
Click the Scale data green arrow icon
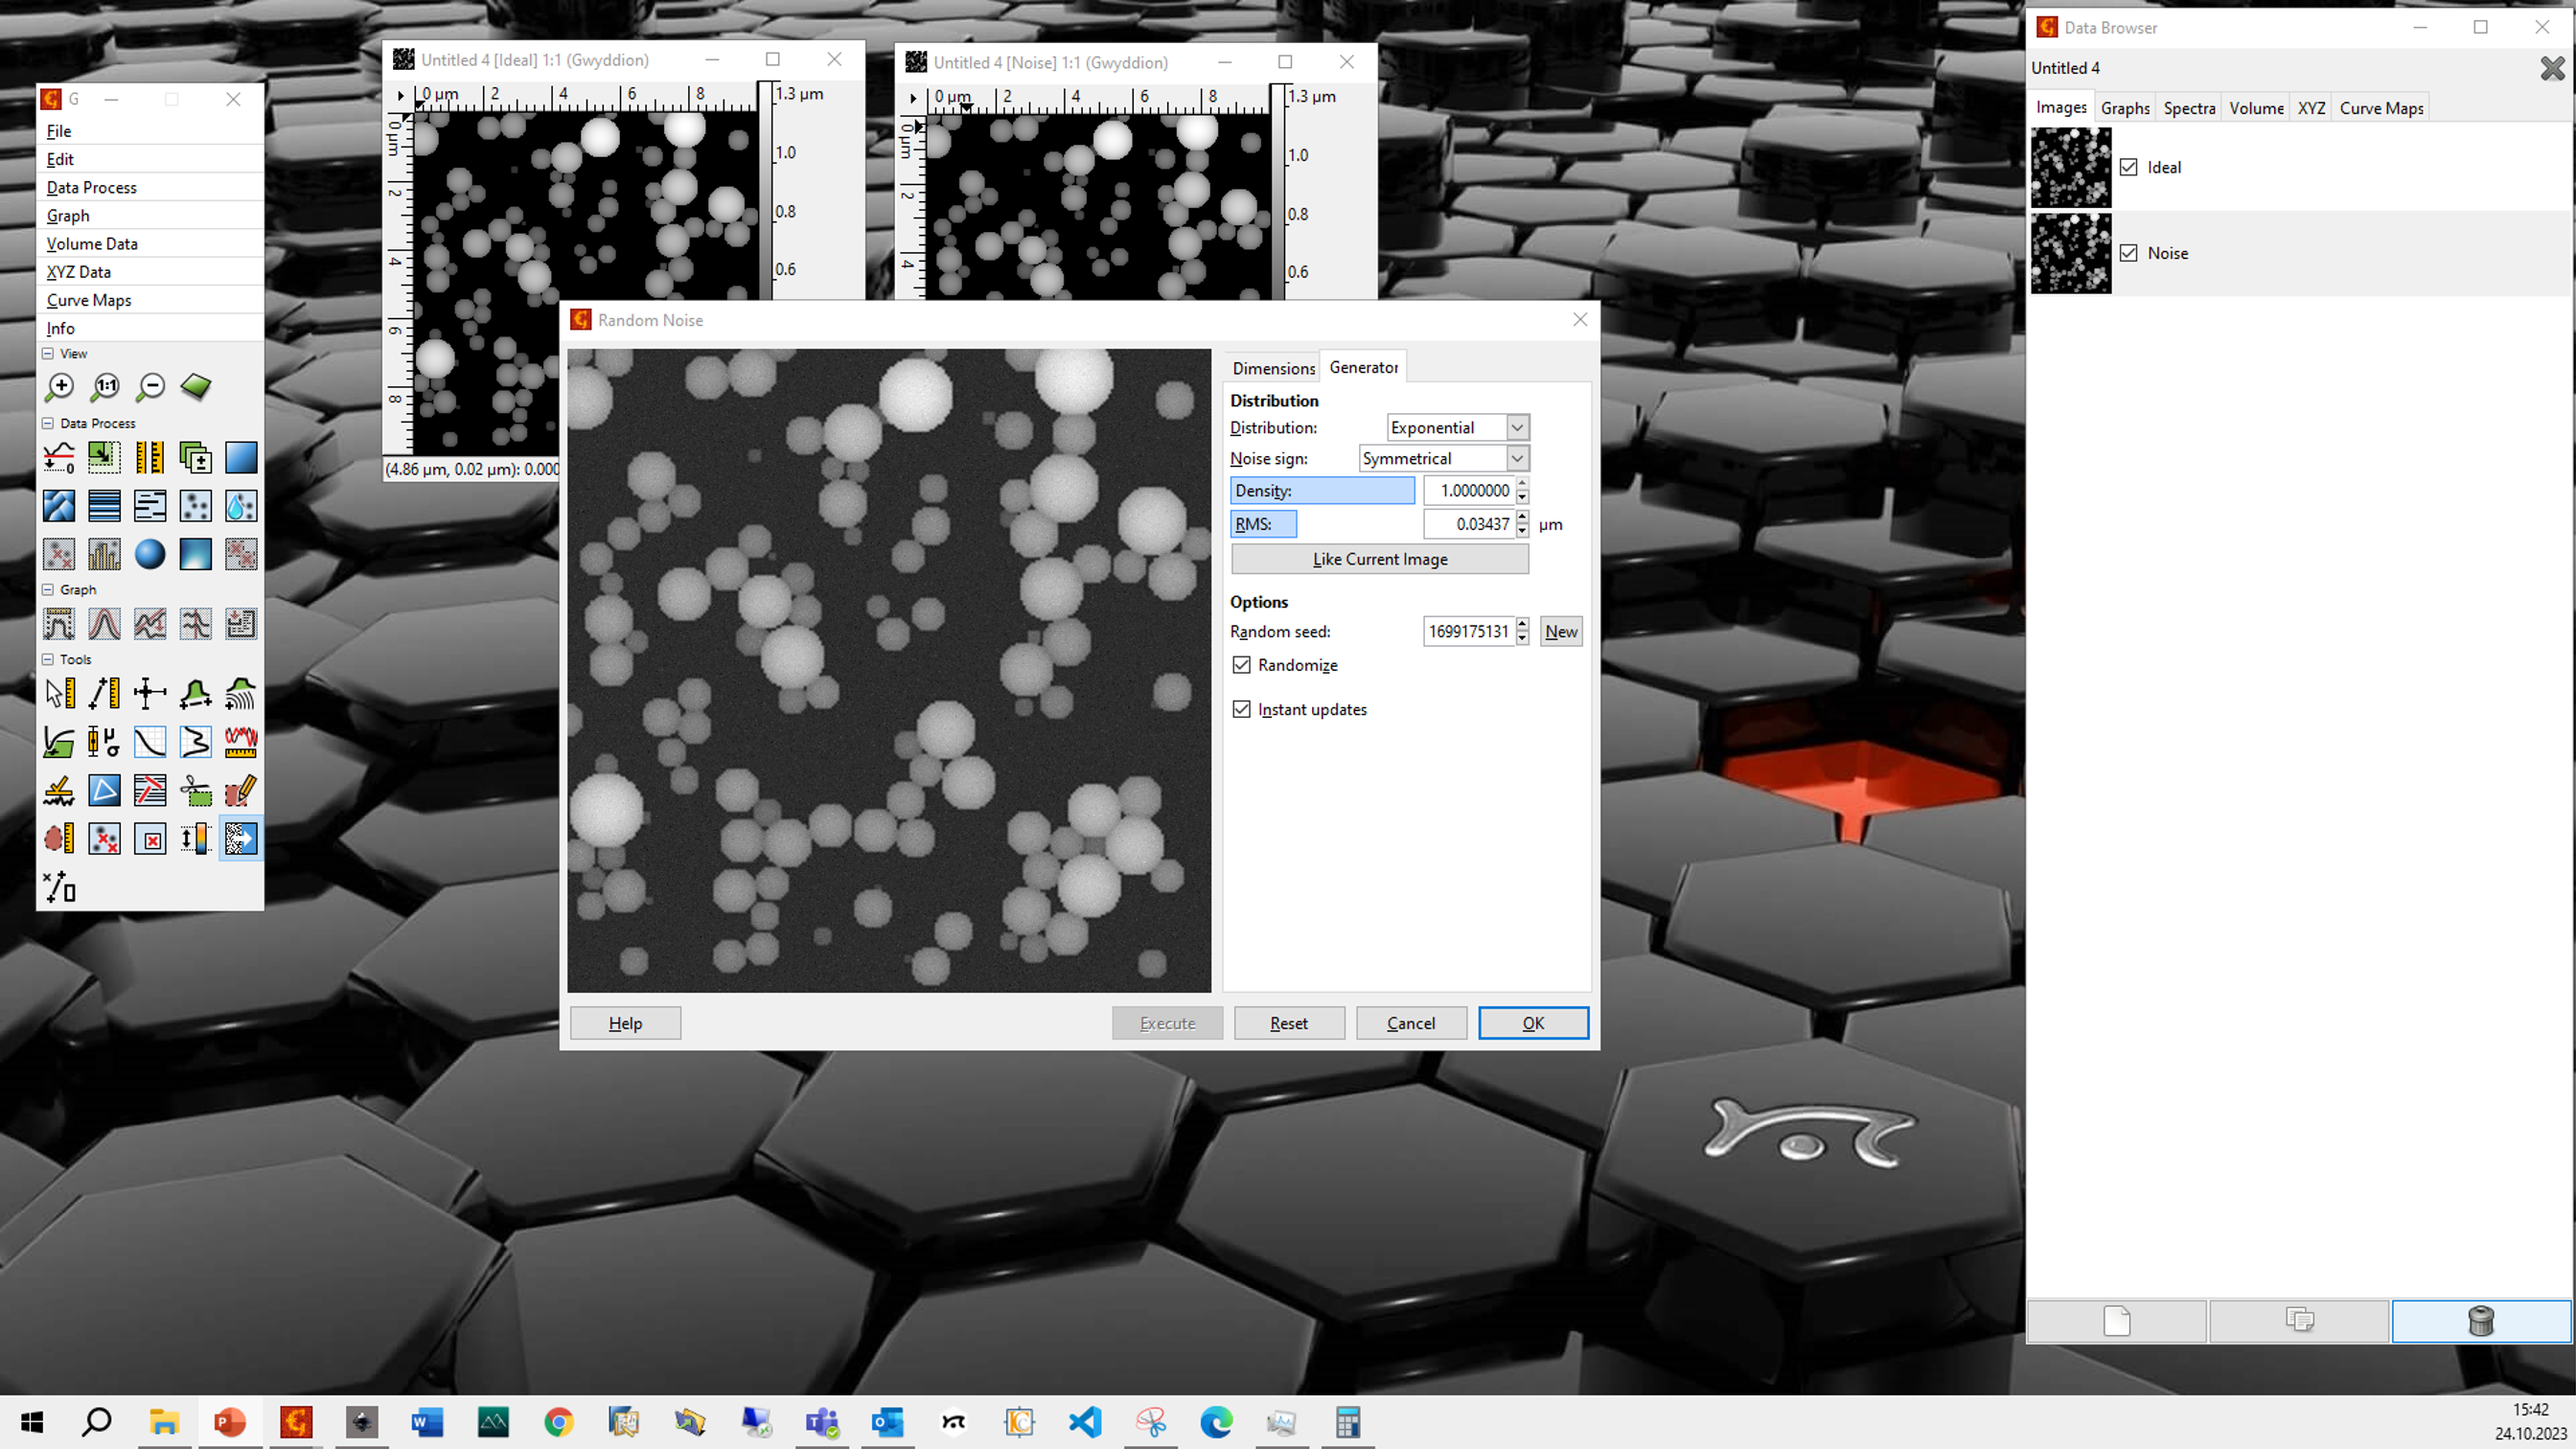pos(104,458)
